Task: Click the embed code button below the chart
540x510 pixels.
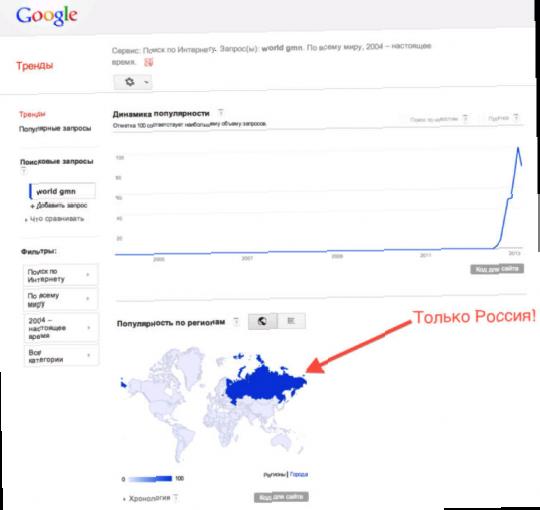Action: pos(497,269)
